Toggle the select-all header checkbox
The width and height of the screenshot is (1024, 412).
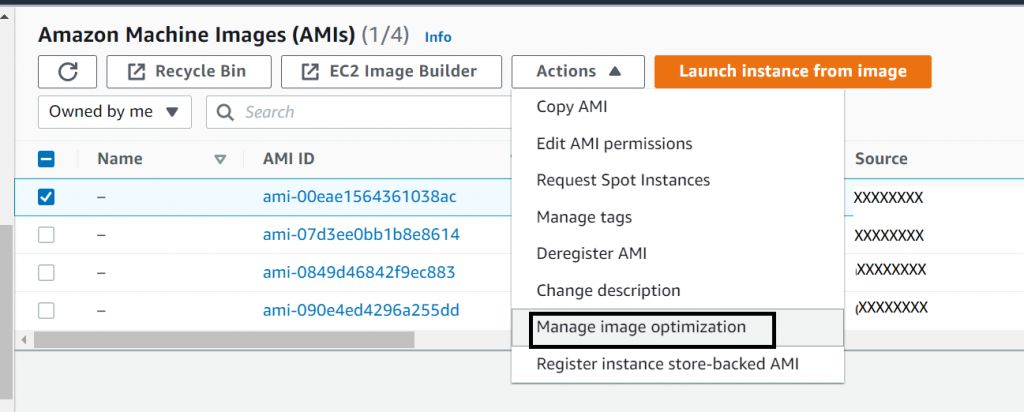(46, 159)
